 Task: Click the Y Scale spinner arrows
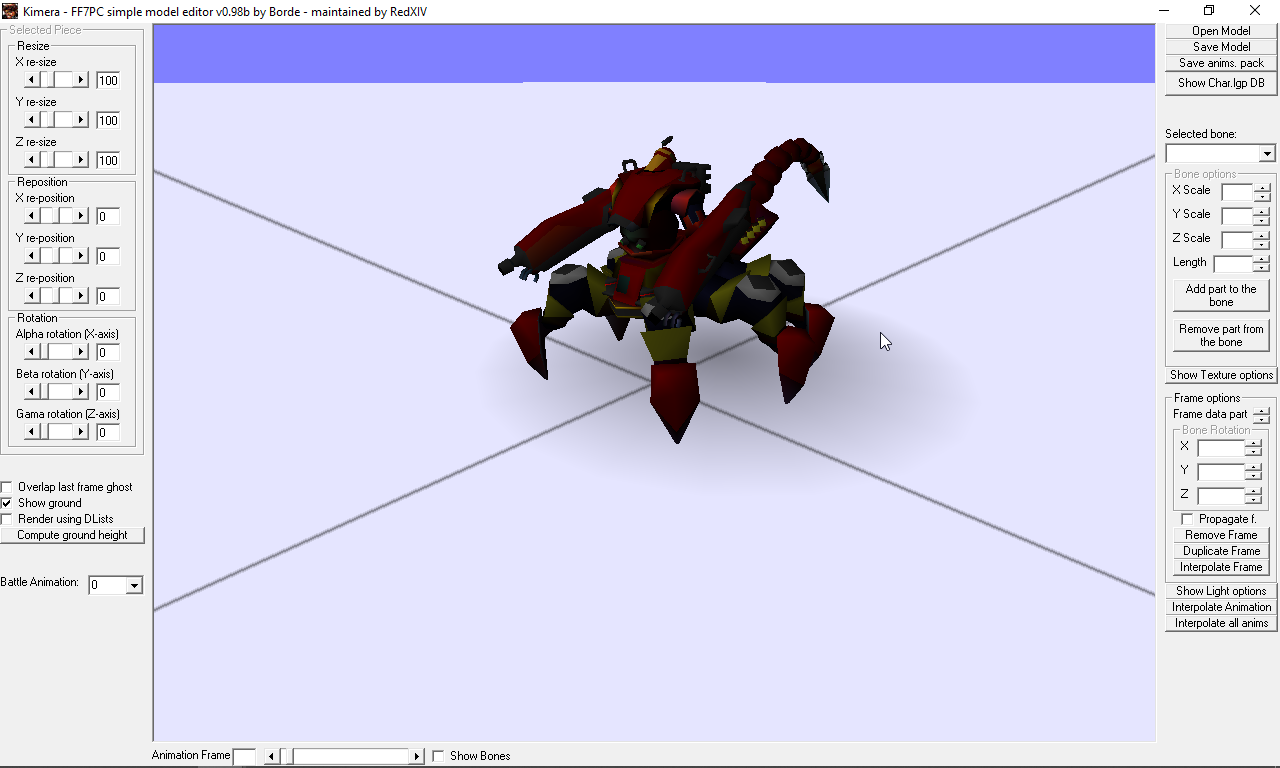coord(1263,216)
